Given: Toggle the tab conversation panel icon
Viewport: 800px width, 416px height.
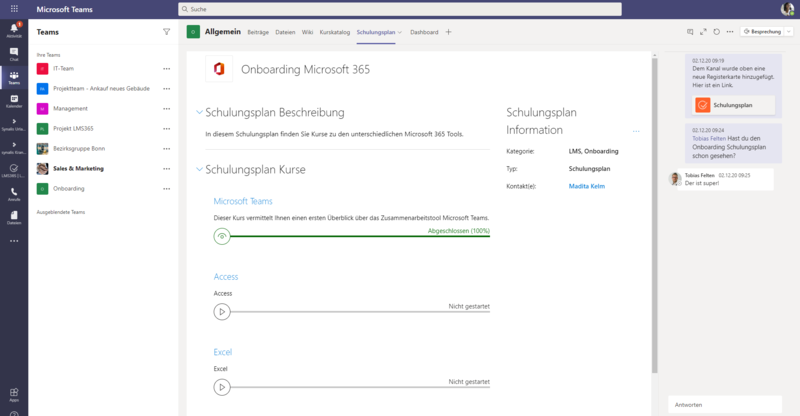Looking at the screenshot, I should coord(690,32).
